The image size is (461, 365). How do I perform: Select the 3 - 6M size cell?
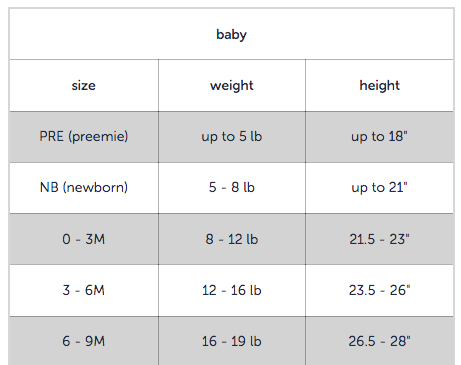[84, 290]
